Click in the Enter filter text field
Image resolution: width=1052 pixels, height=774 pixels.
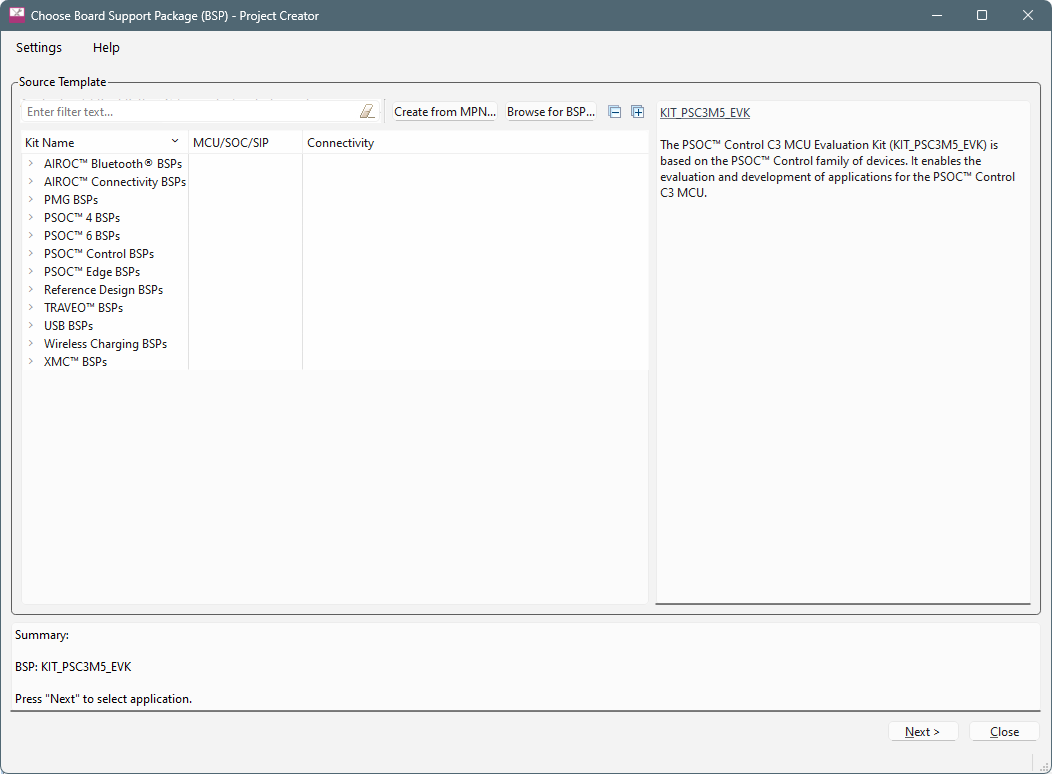[x=190, y=112]
